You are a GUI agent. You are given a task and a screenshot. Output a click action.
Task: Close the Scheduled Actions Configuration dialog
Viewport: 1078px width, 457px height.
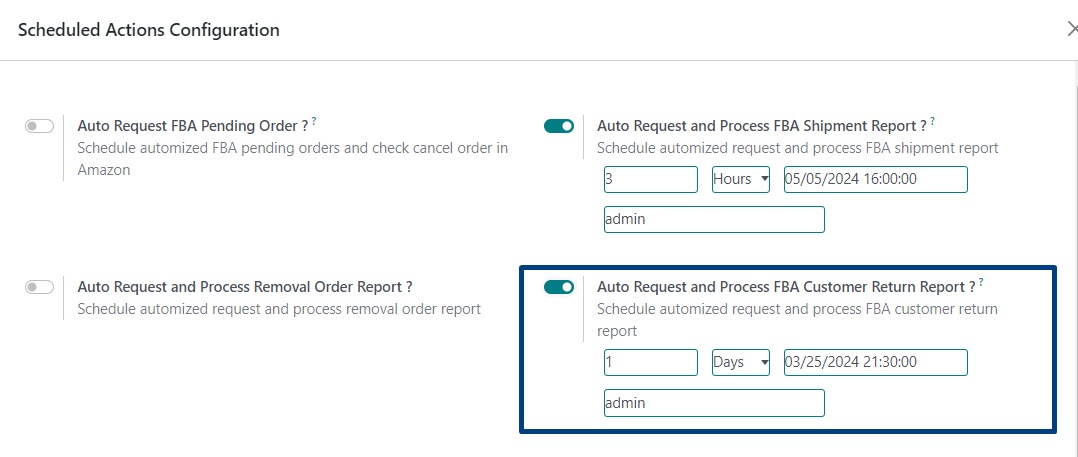pos(1072,30)
